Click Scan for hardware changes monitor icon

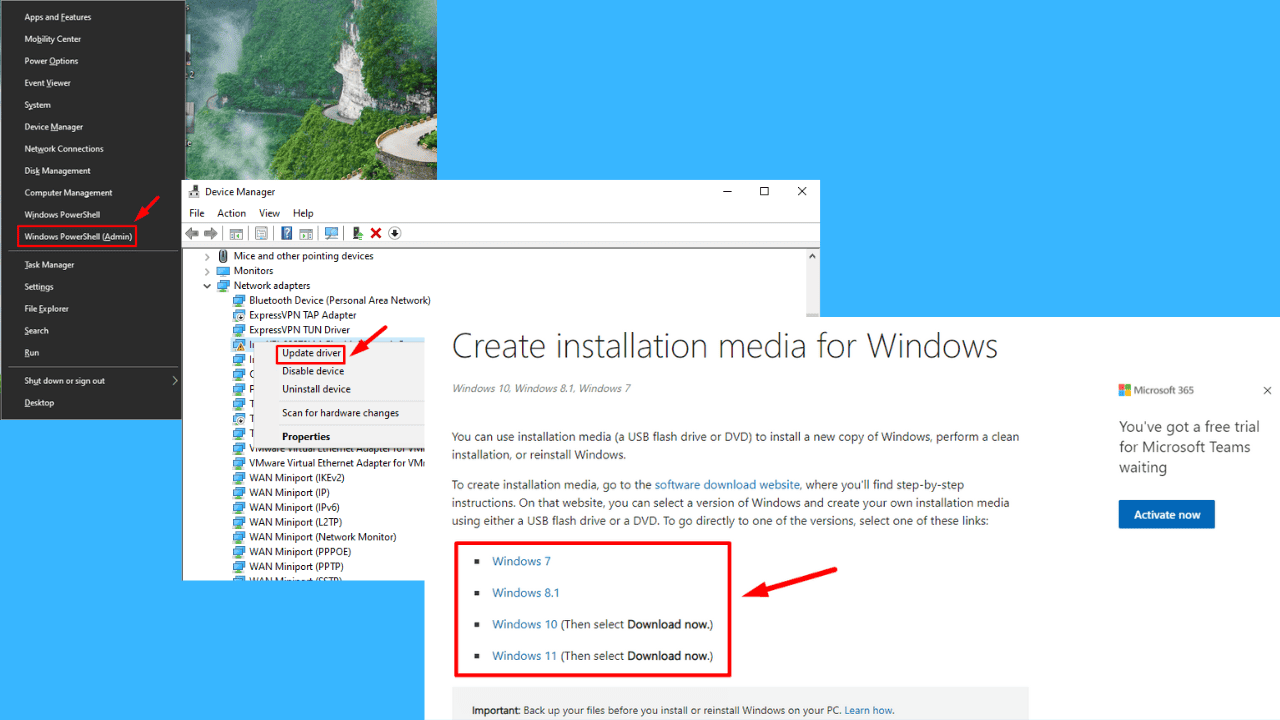(331, 233)
